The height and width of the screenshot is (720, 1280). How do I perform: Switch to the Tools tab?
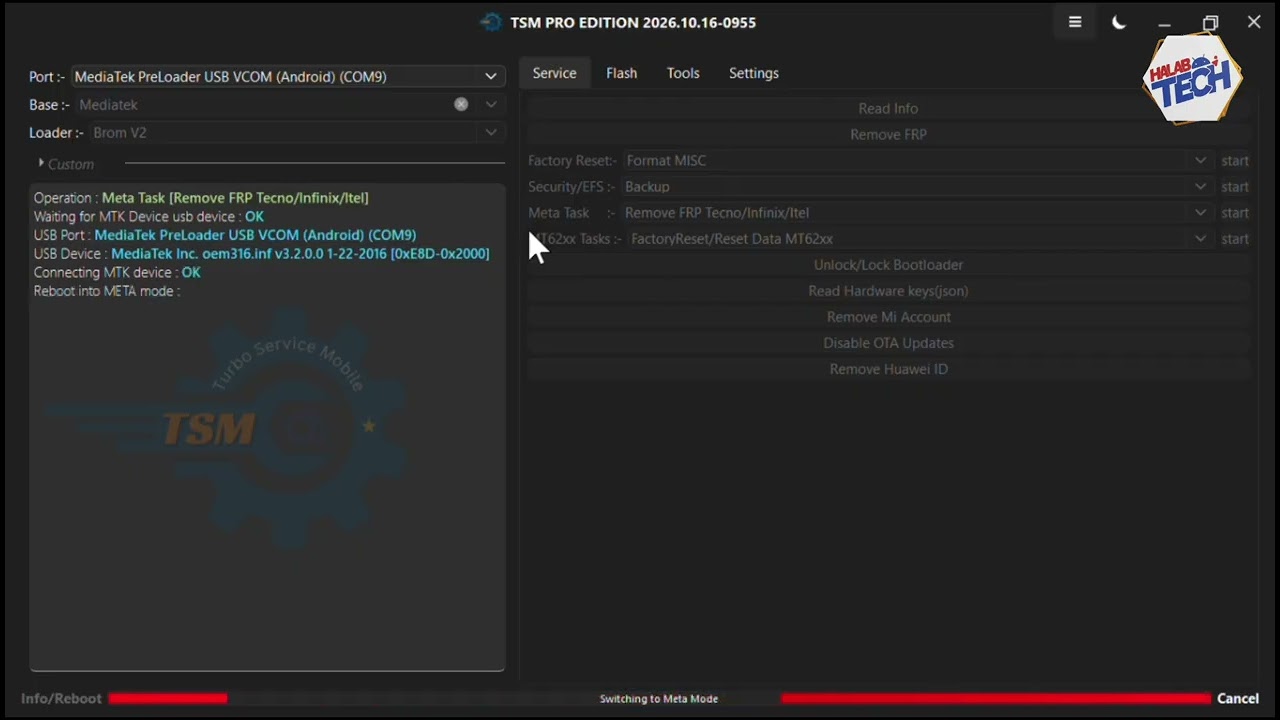tap(683, 73)
